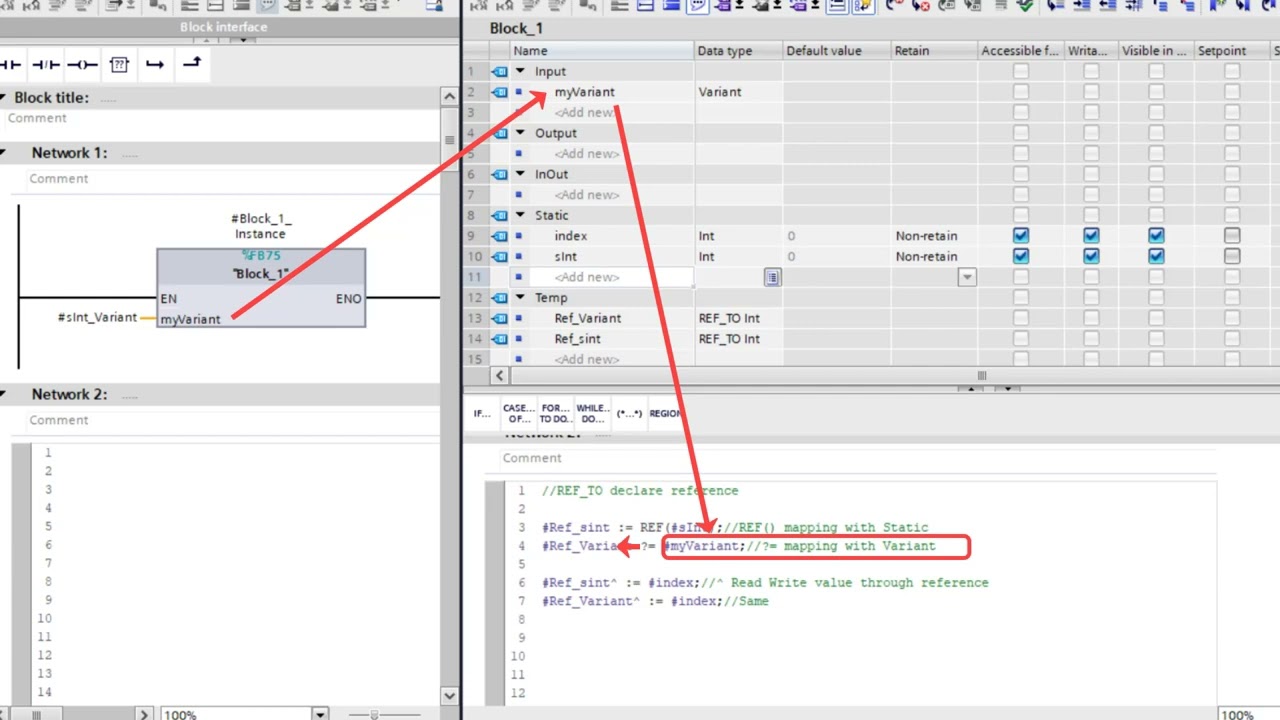
Task: Insert FOR TO DO loop snippet
Action: [555, 413]
